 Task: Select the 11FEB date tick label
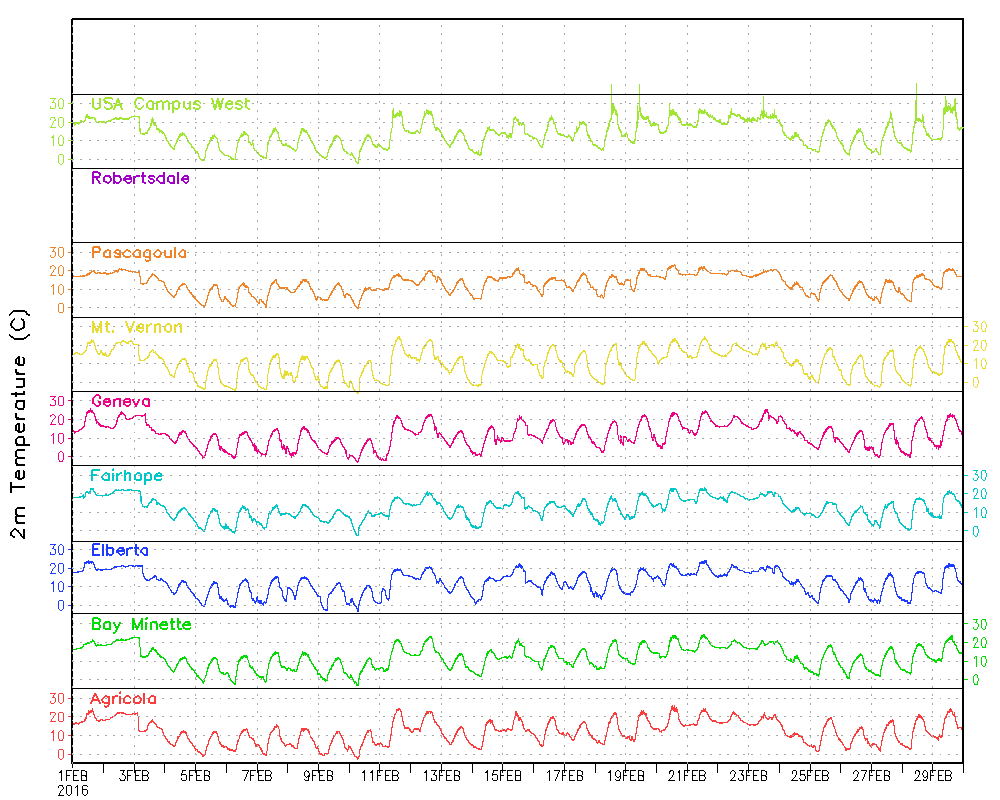(x=380, y=775)
